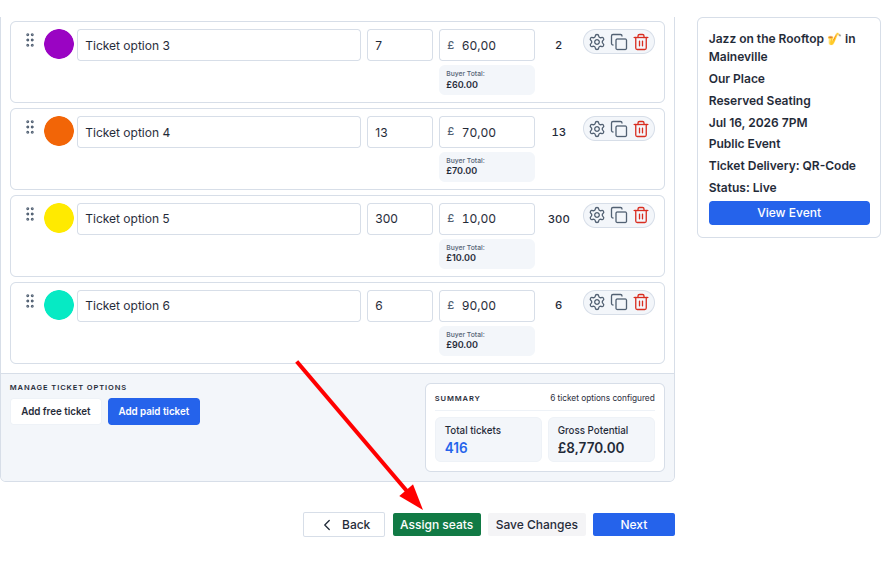Delete Ticket option 5 with trash icon
Screen dimensions: 887x575
(x=641, y=216)
